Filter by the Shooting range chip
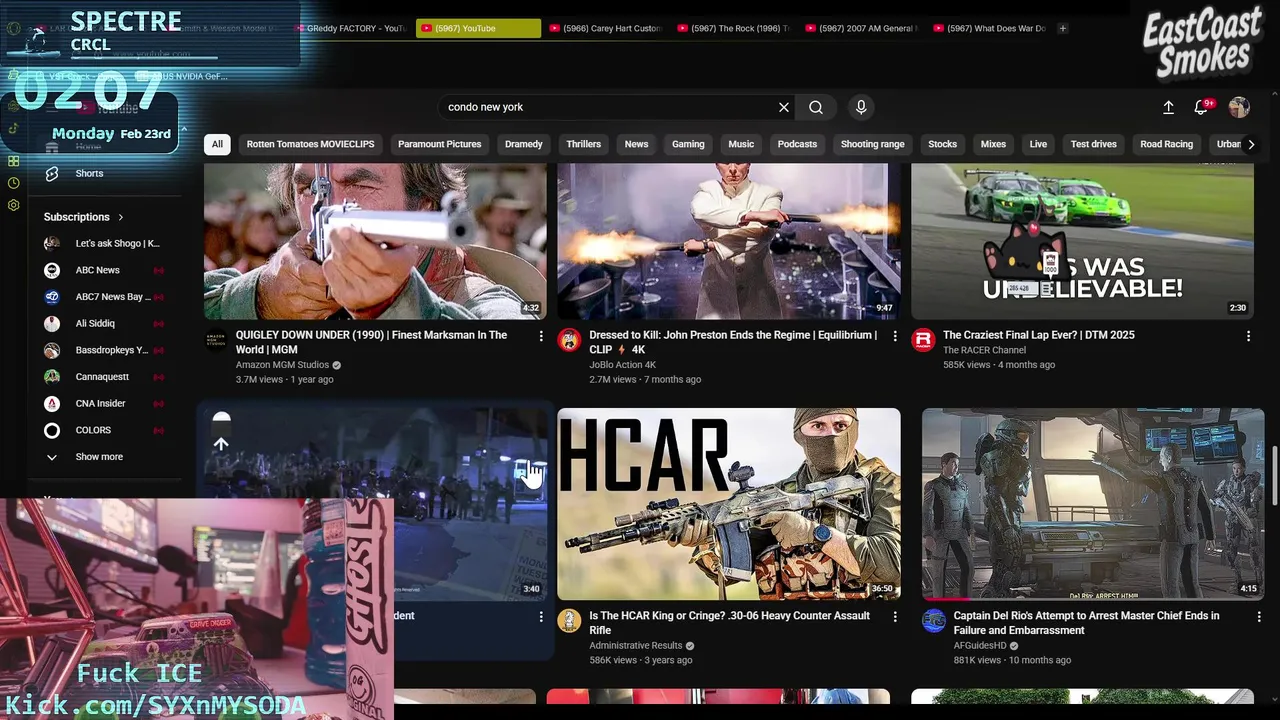Image resolution: width=1280 pixels, height=720 pixels. (x=872, y=144)
